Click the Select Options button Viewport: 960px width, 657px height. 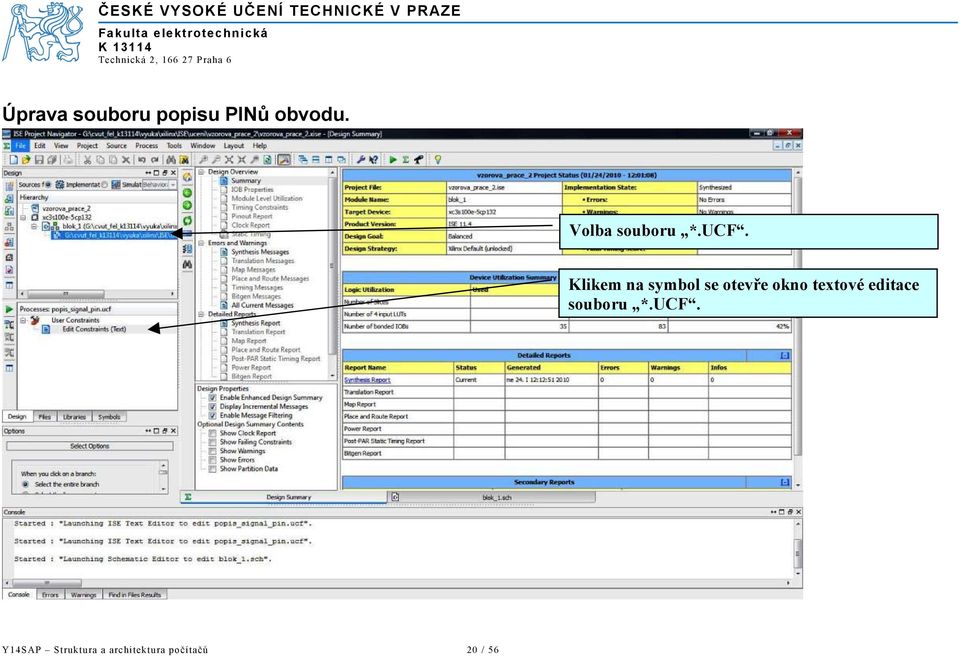(89, 446)
